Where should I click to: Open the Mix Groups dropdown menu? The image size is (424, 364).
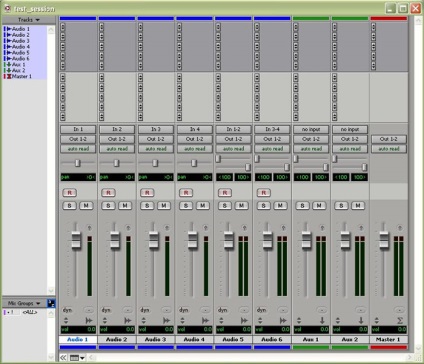pos(24,303)
